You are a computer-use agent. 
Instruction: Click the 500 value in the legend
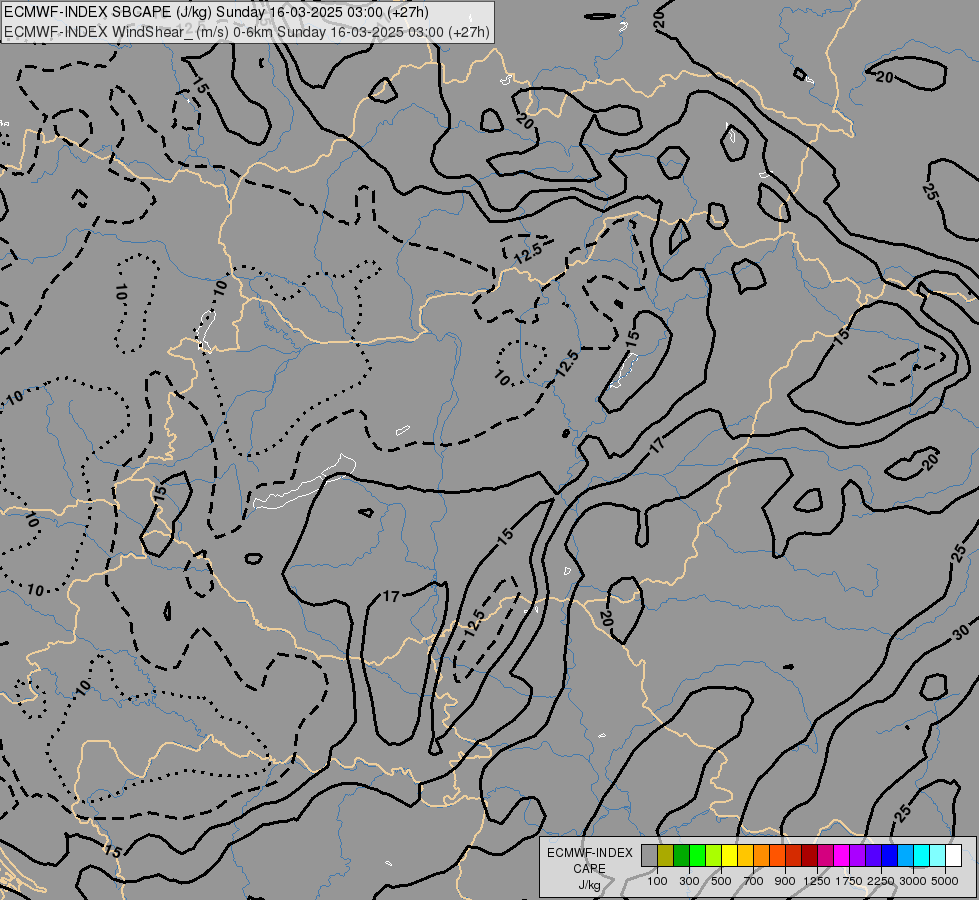coord(721,881)
